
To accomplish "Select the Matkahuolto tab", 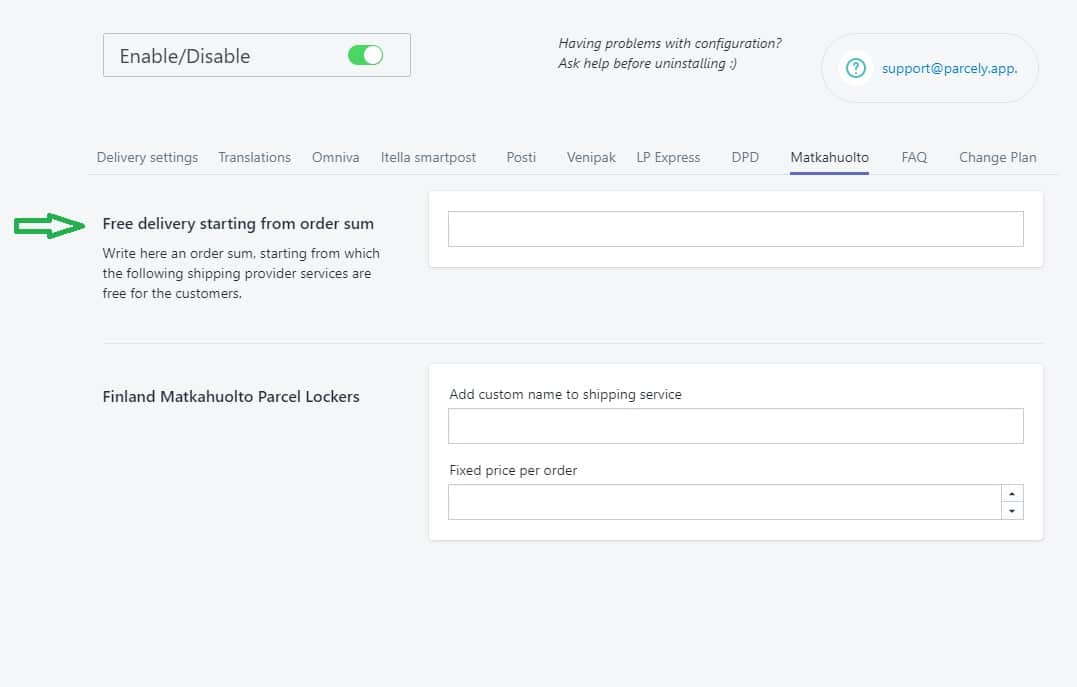I will (x=829, y=157).
